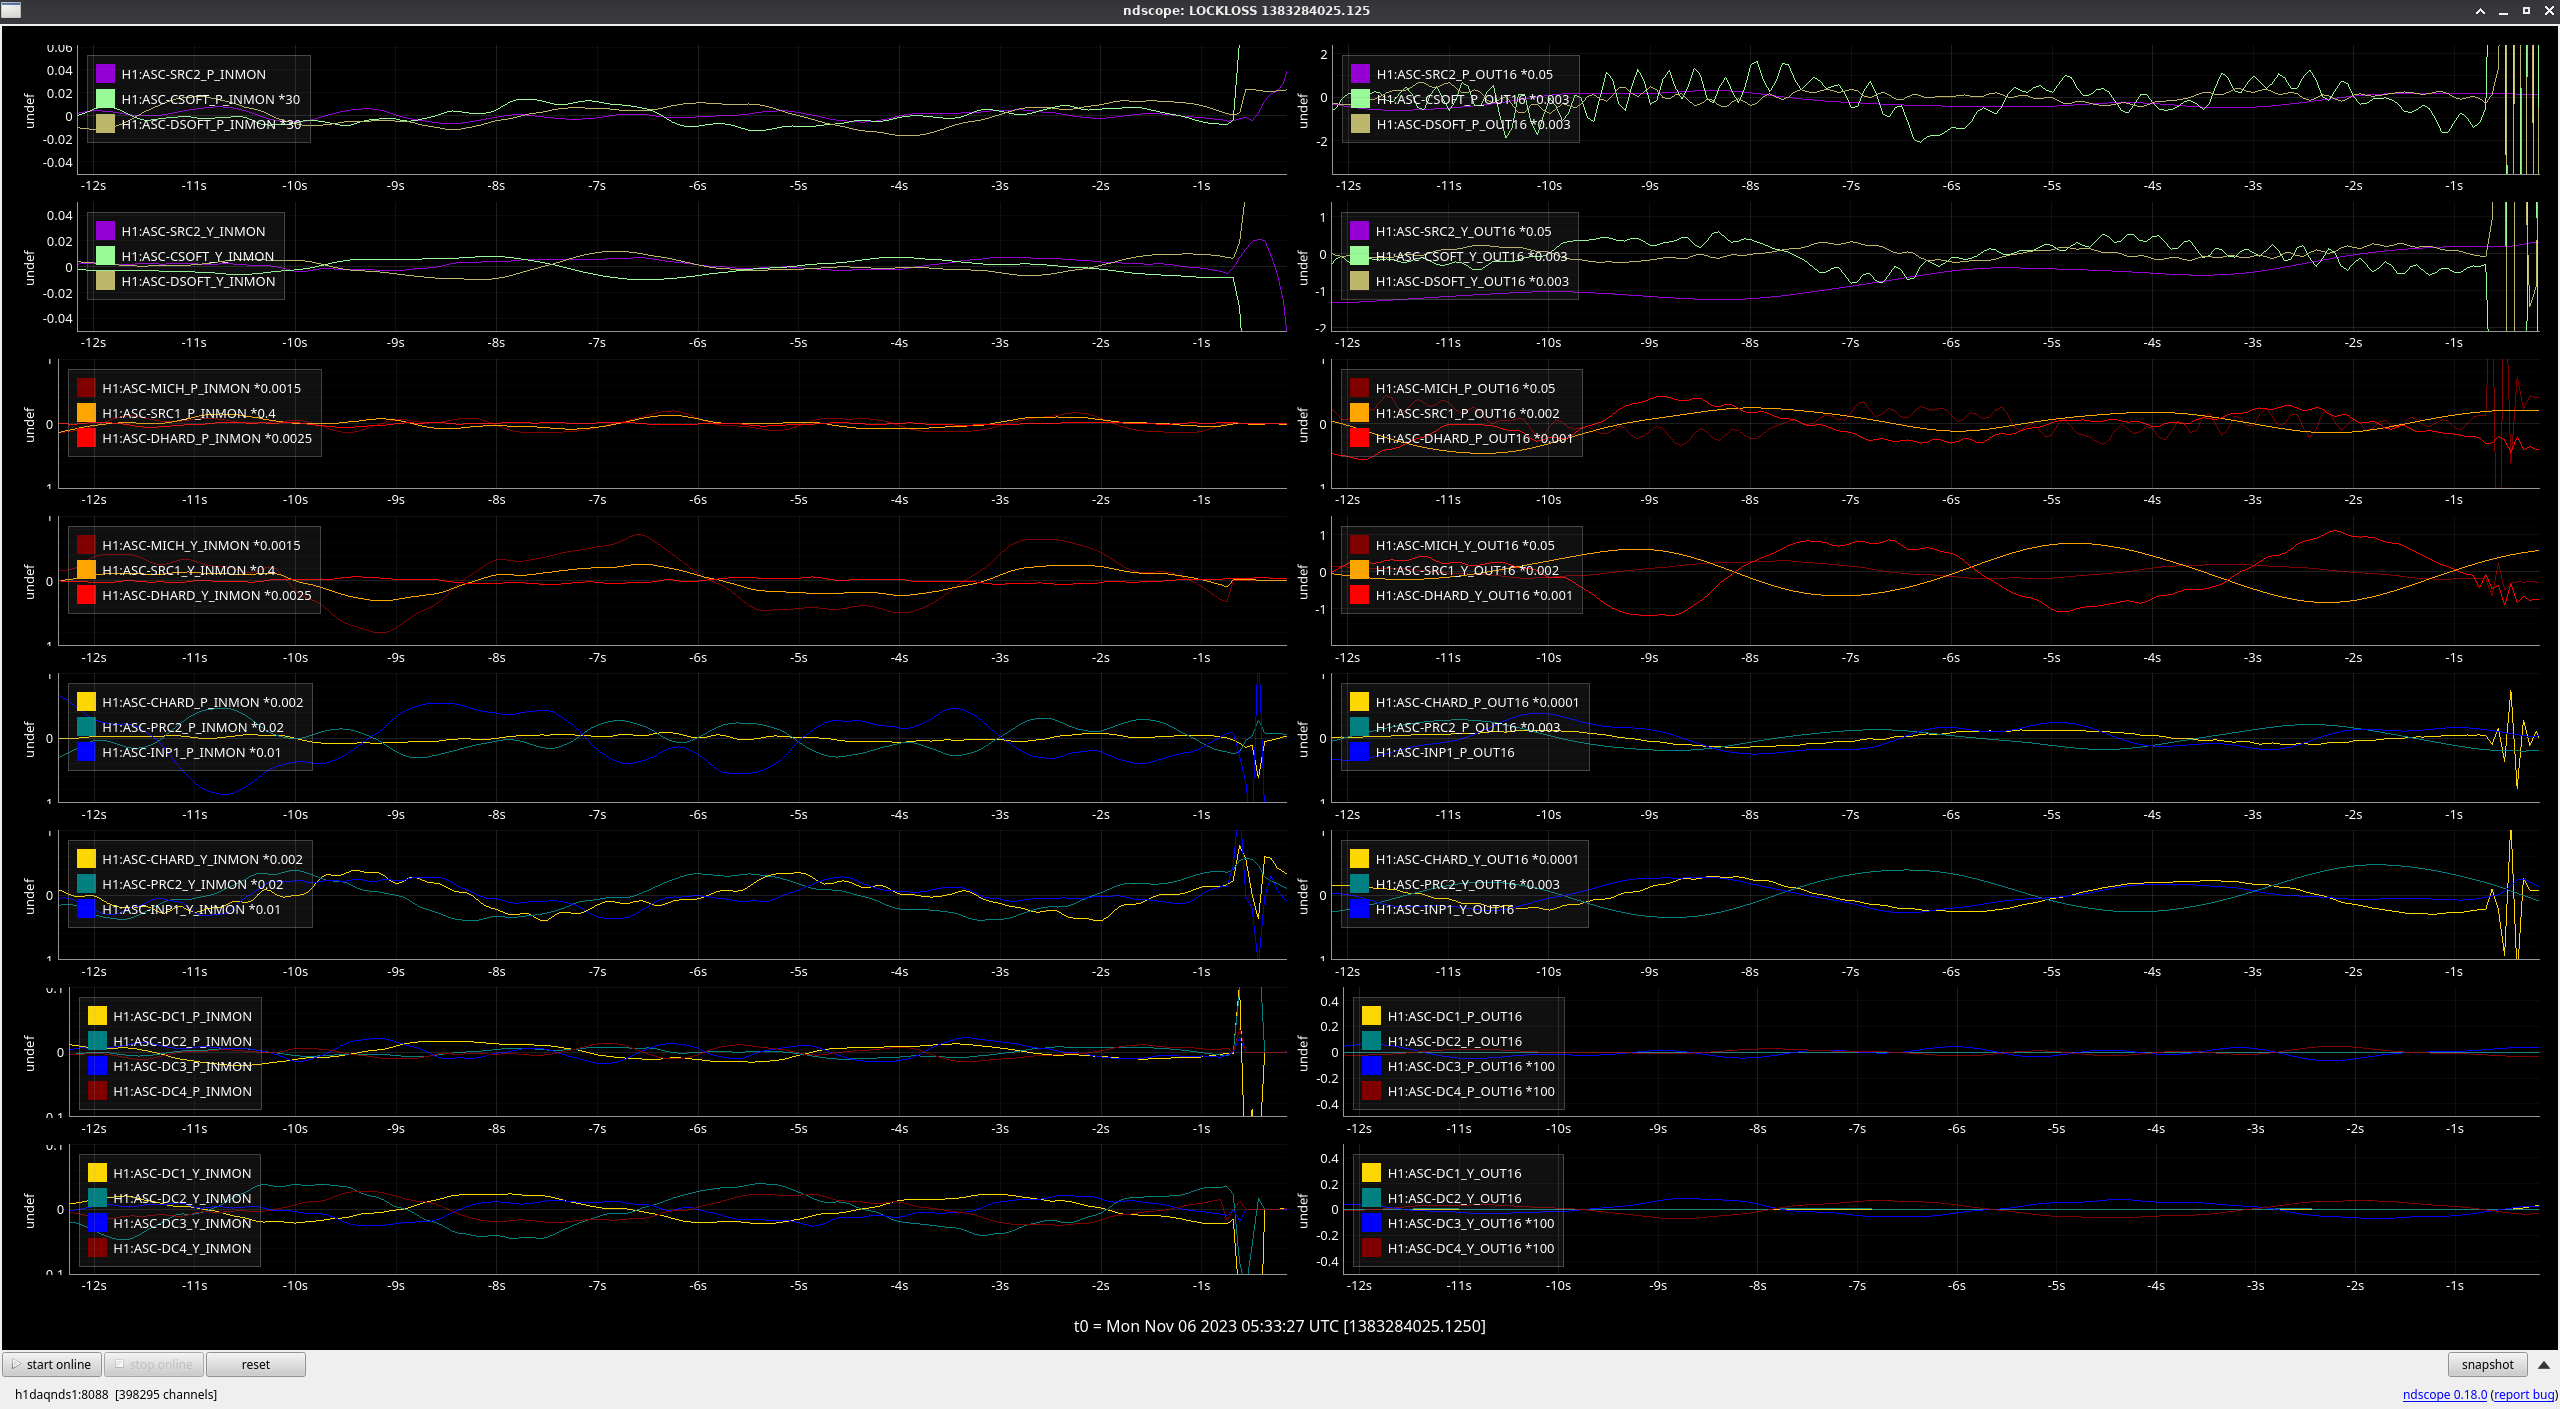Click the start online play button
2560x1409 pixels.
click(x=52, y=1364)
